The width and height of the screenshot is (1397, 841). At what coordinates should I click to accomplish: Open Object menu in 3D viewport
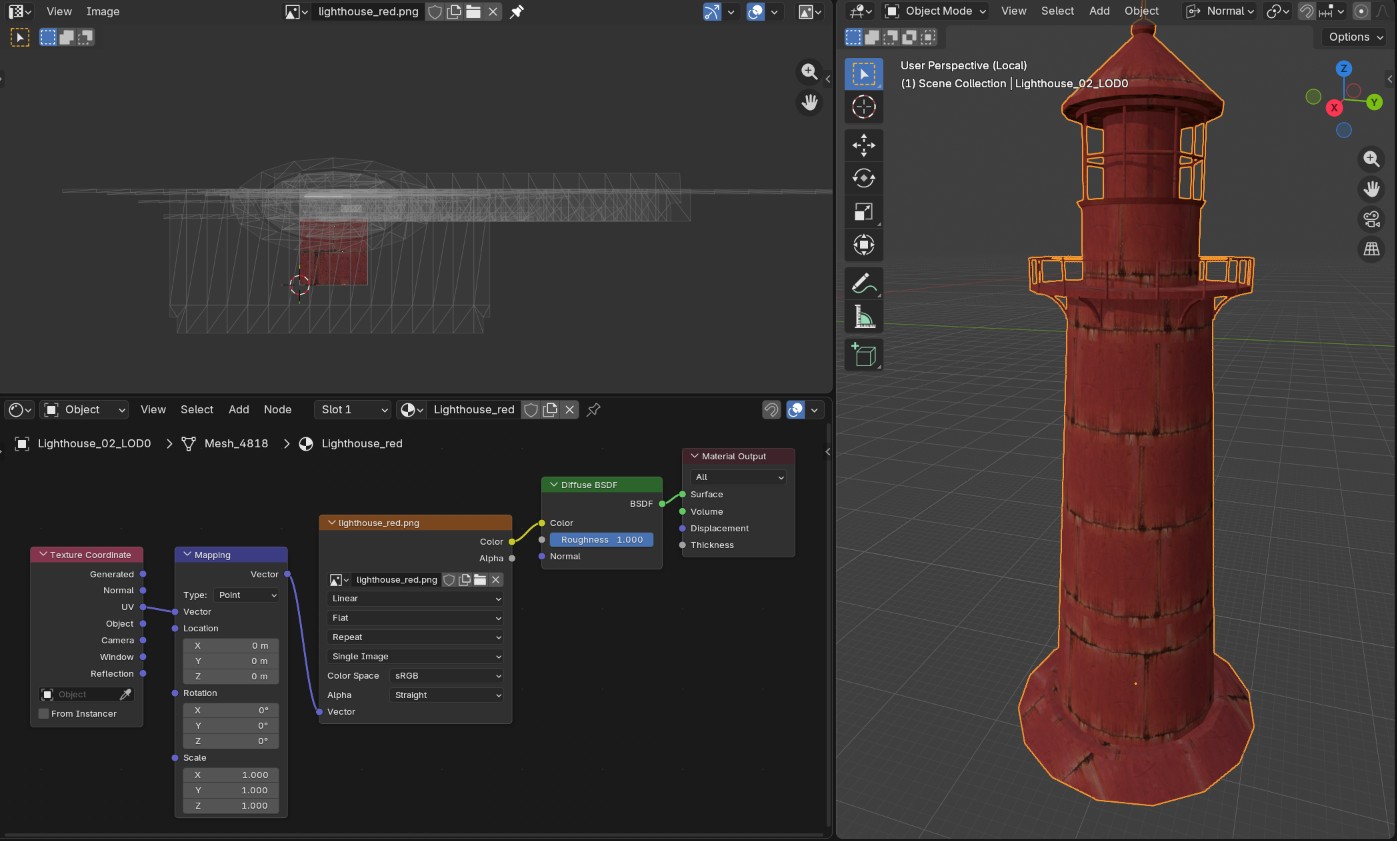pyautogui.click(x=1141, y=11)
